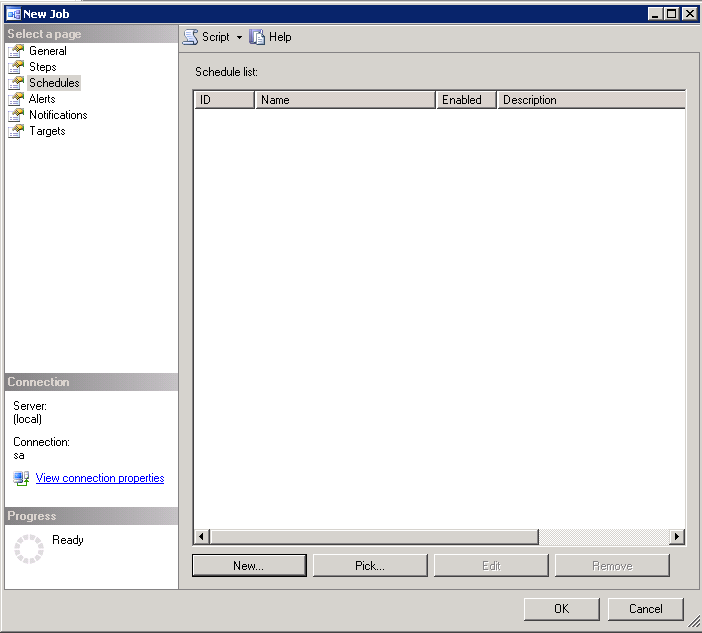Go to the Steps page
Viewport: 702px width, 633px height.
(x=43, y=67)
